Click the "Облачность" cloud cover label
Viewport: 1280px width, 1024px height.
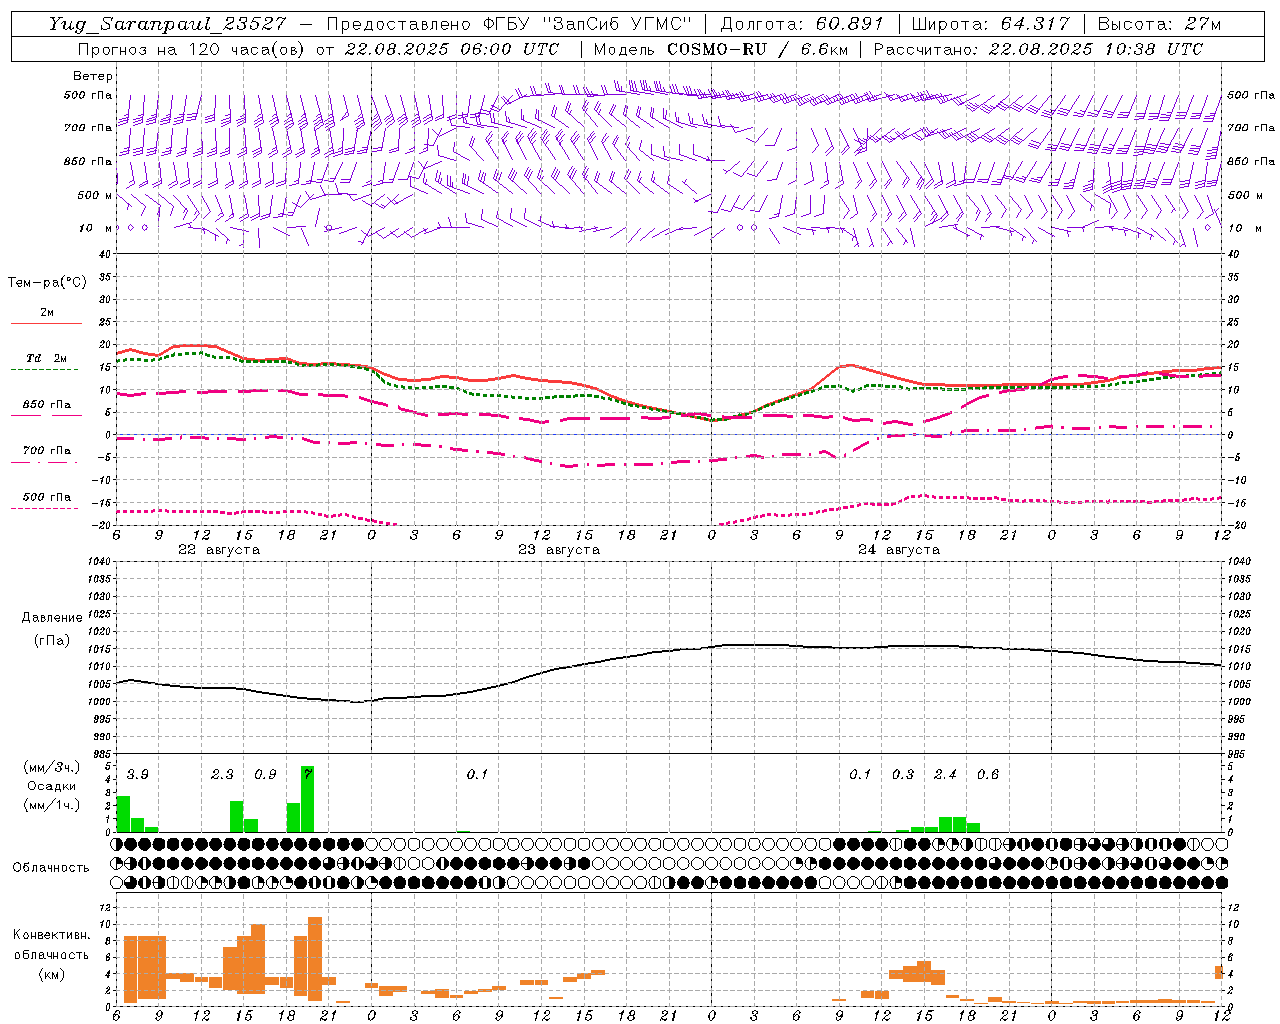click(51, 867)
